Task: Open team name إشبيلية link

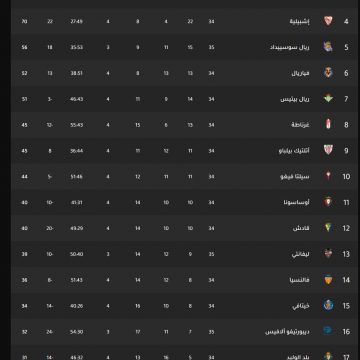Action: 299,22
